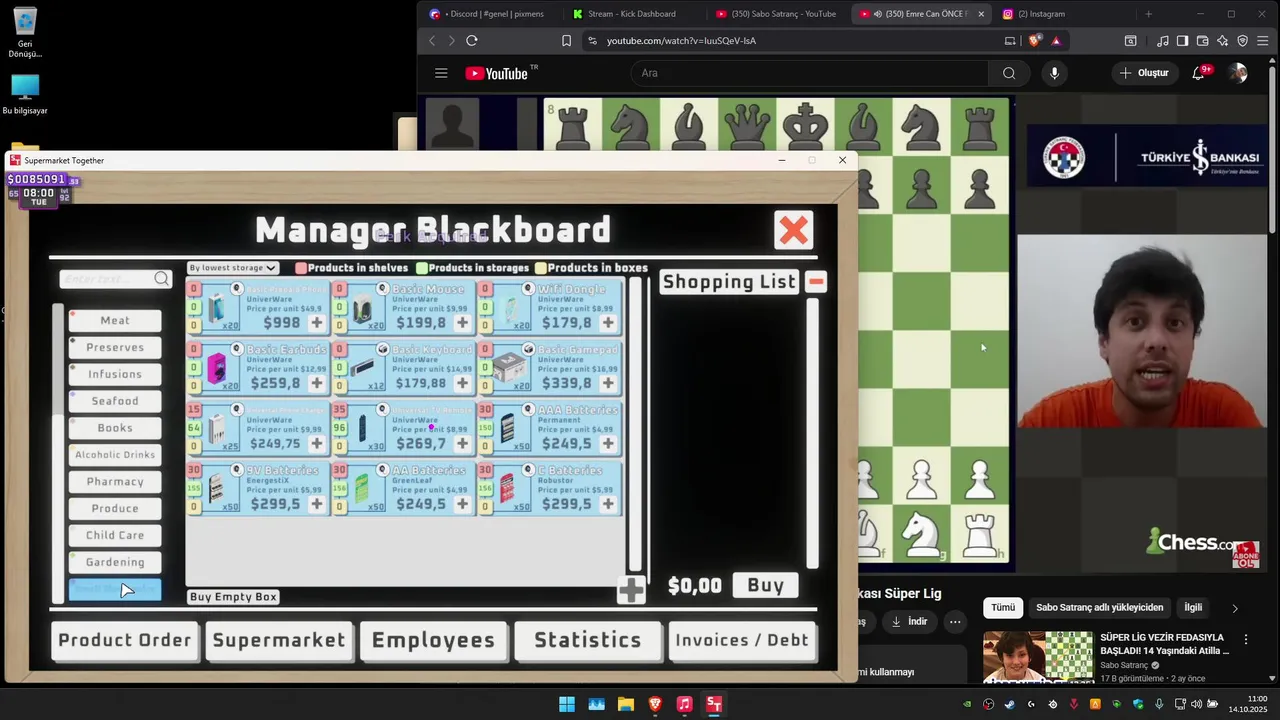Add Wifi Dongle to shopping list
Image resolution: width=1280 pixels, height=720 pixels.
pos(607,323)
